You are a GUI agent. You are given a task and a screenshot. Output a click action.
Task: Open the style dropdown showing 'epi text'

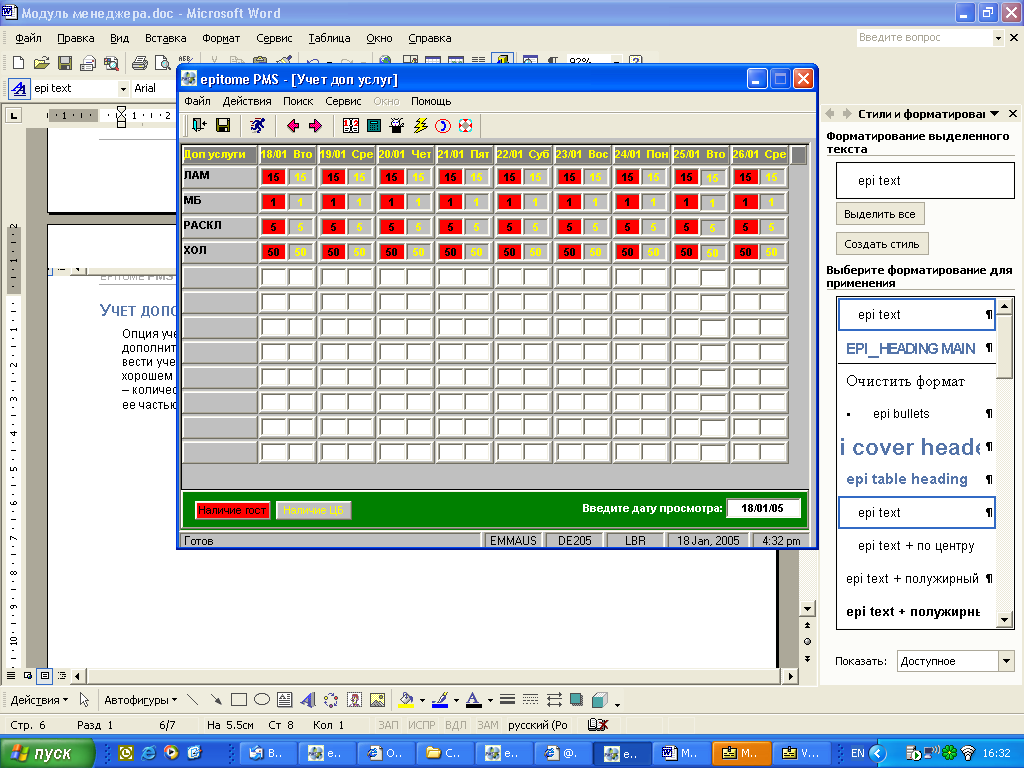[123, 88]
